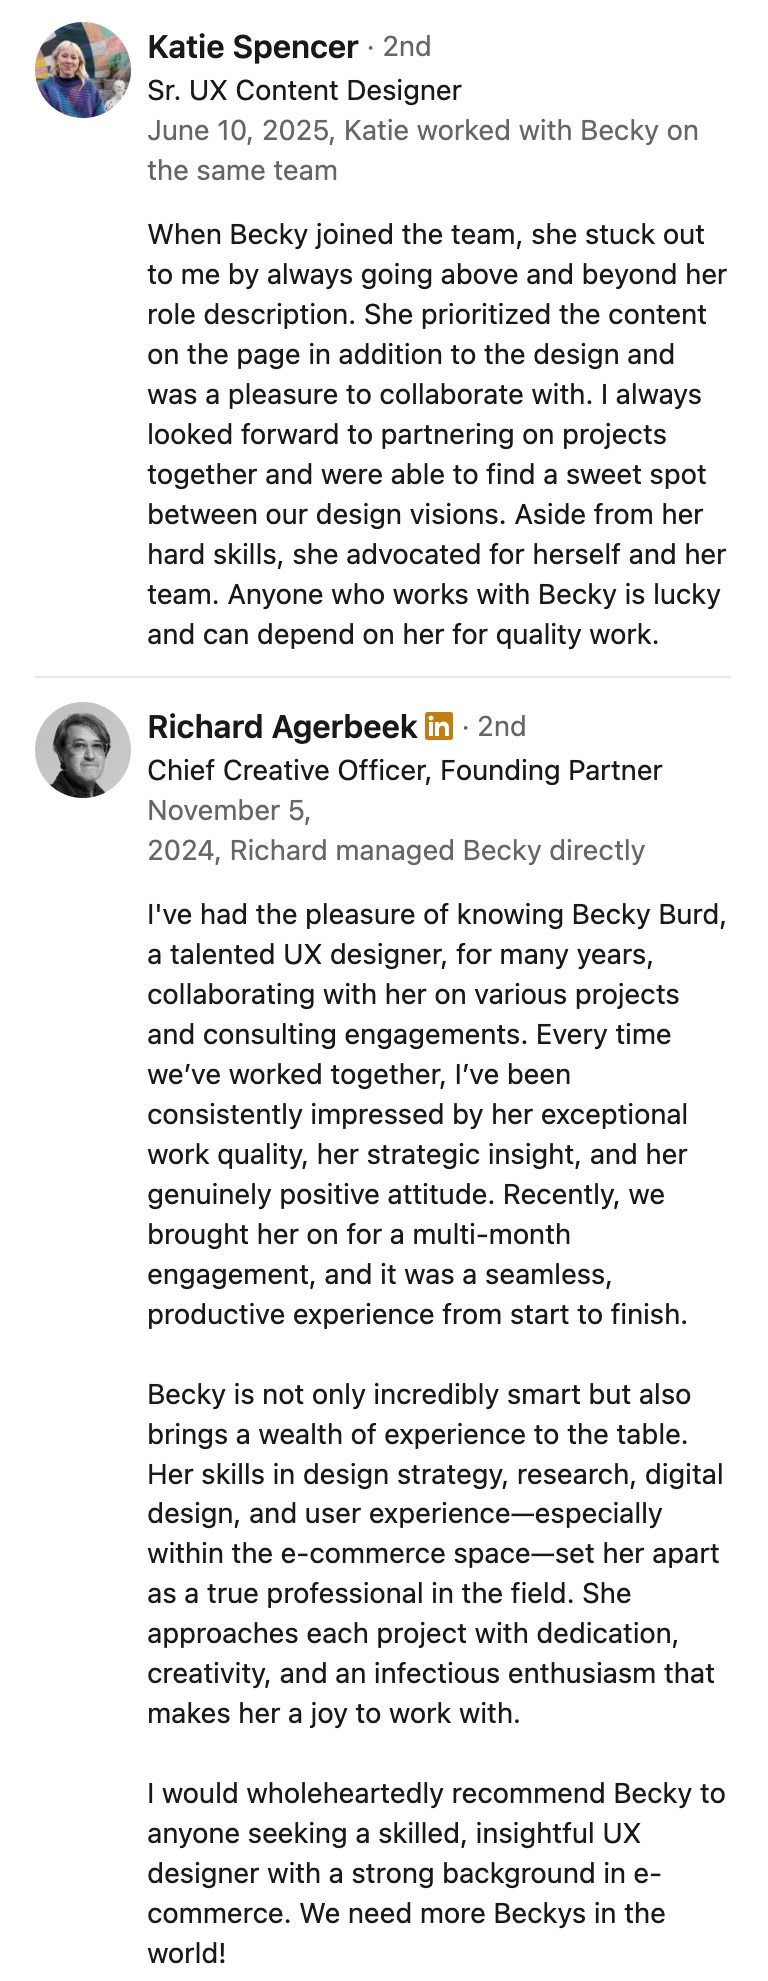
Task: Click the "Sr. UX Content Designer" headline
Action: tap(304, 91)
